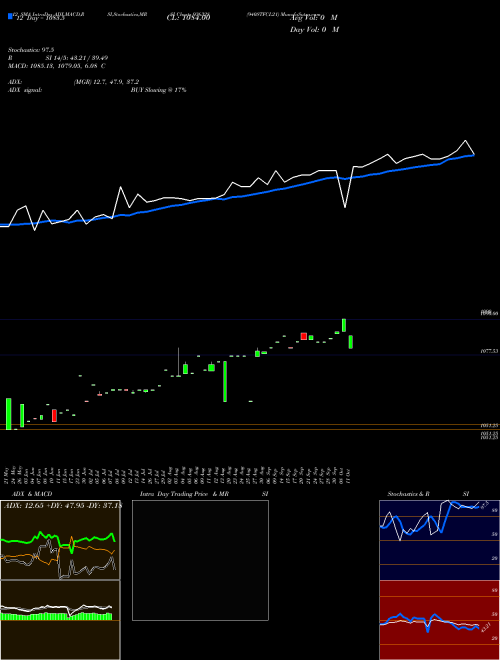Click the ADX +DY -DY readout
500x660 pixels.
coord(62,506)
